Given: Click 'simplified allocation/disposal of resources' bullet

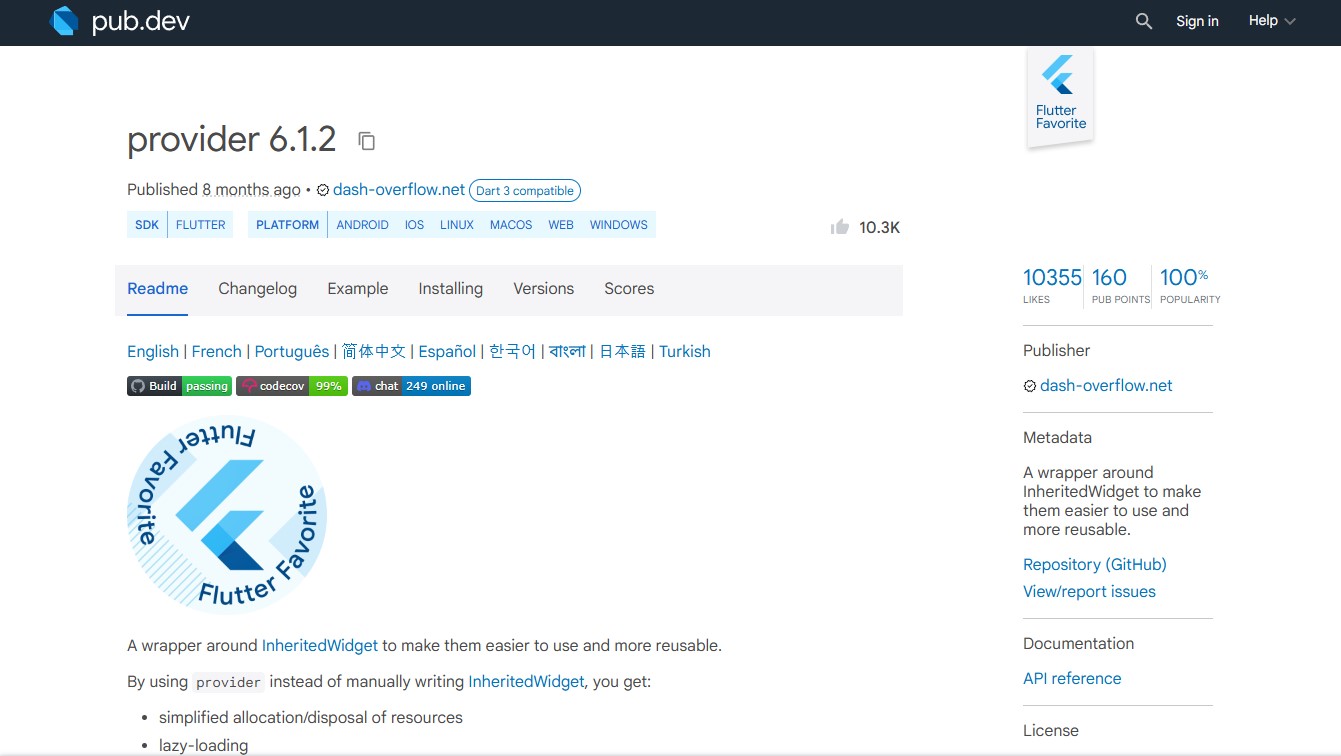Looking at the screenshot, I should [311, 717].
